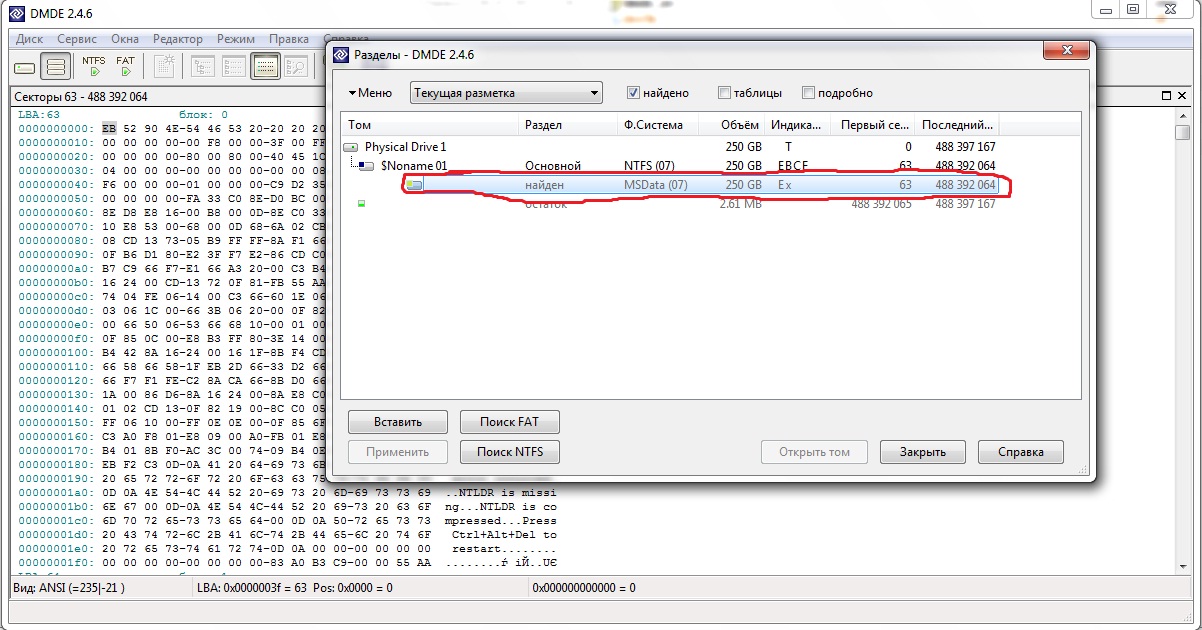1202x630 pixels.
Task: Click the disabled 'Применить' button
Action: coord(398,452)
